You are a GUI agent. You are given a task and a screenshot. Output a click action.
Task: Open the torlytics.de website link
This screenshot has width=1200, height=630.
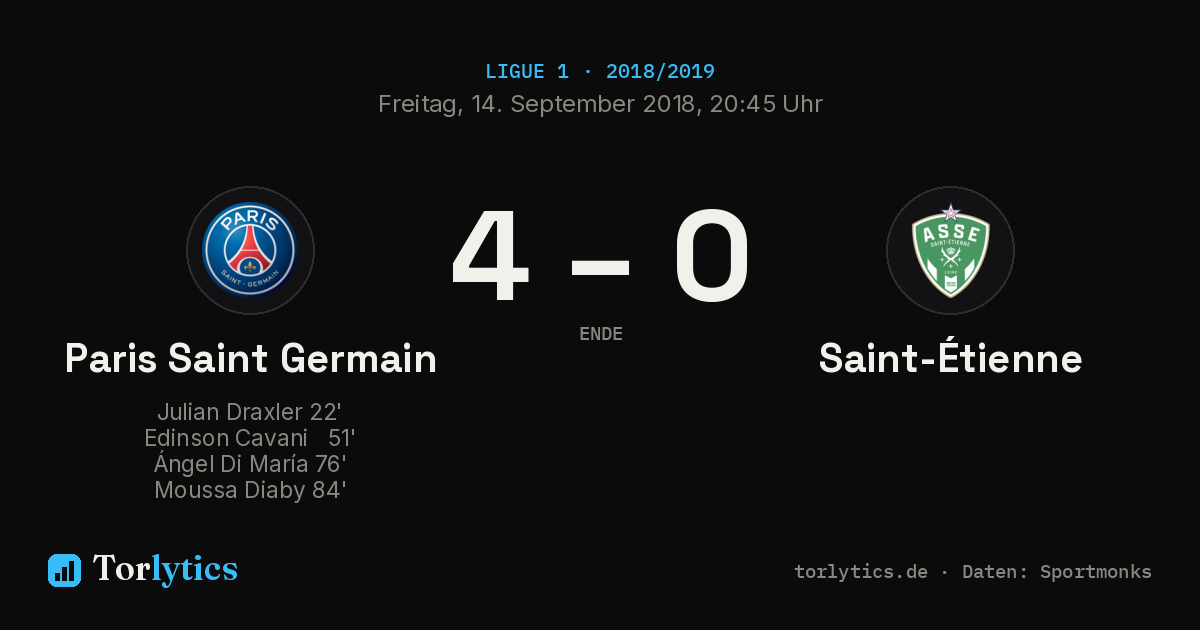click(x=861, y=572)
